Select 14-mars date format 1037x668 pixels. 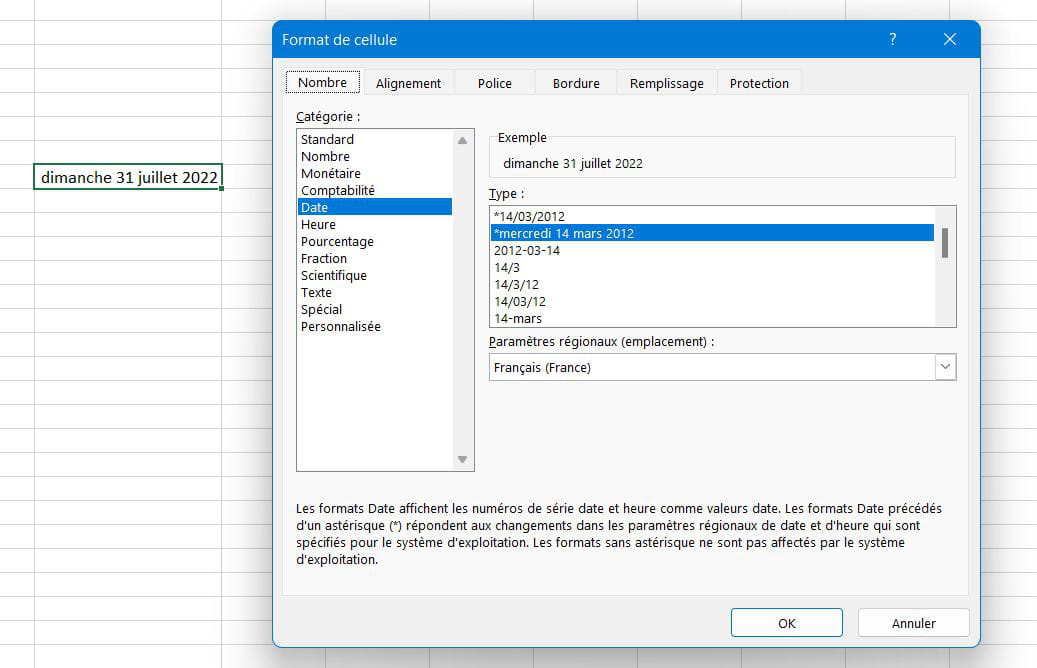tap(518, 319)
